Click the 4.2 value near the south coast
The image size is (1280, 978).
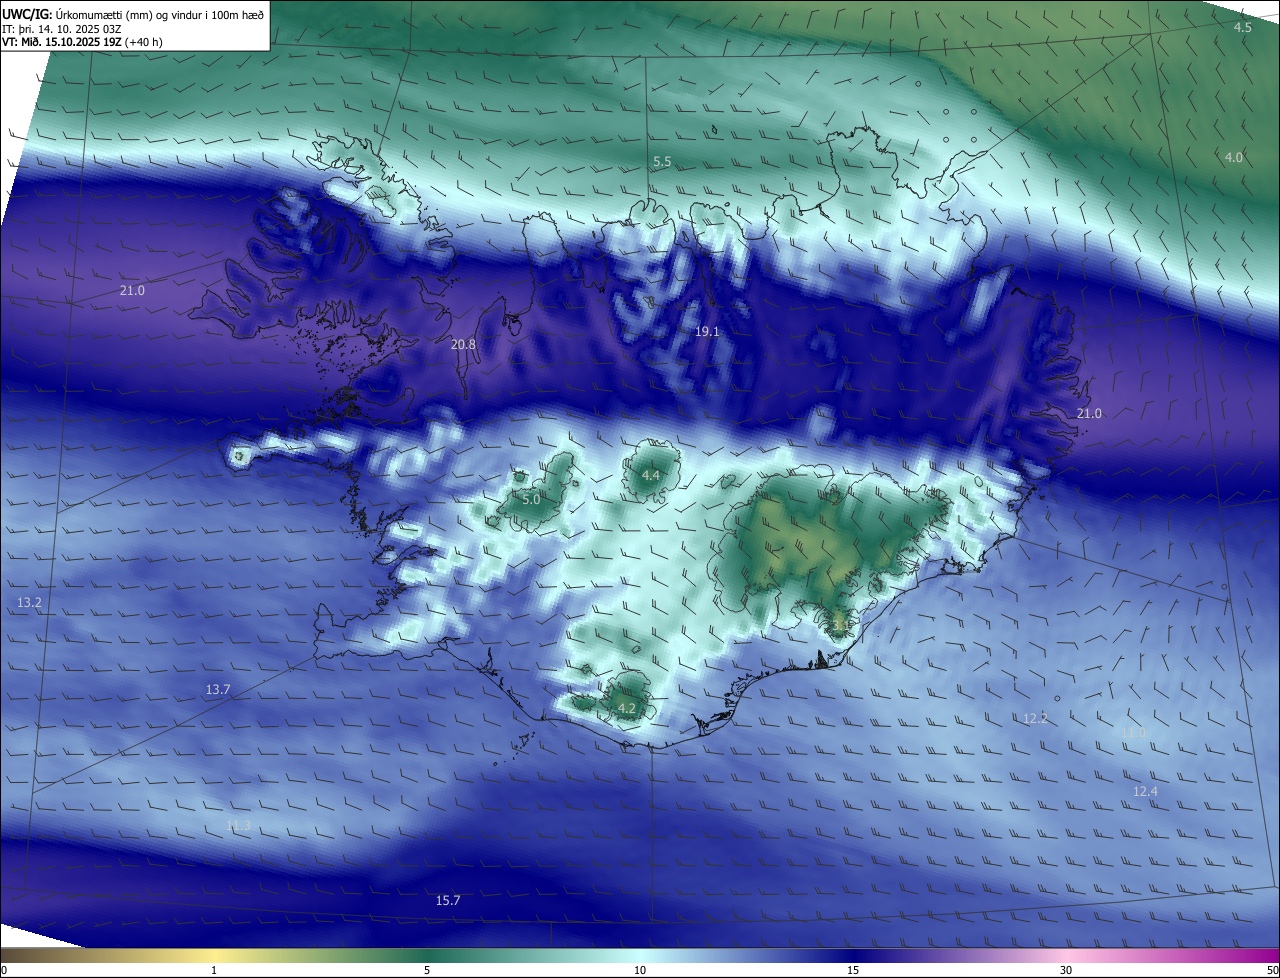coord(627,708)
